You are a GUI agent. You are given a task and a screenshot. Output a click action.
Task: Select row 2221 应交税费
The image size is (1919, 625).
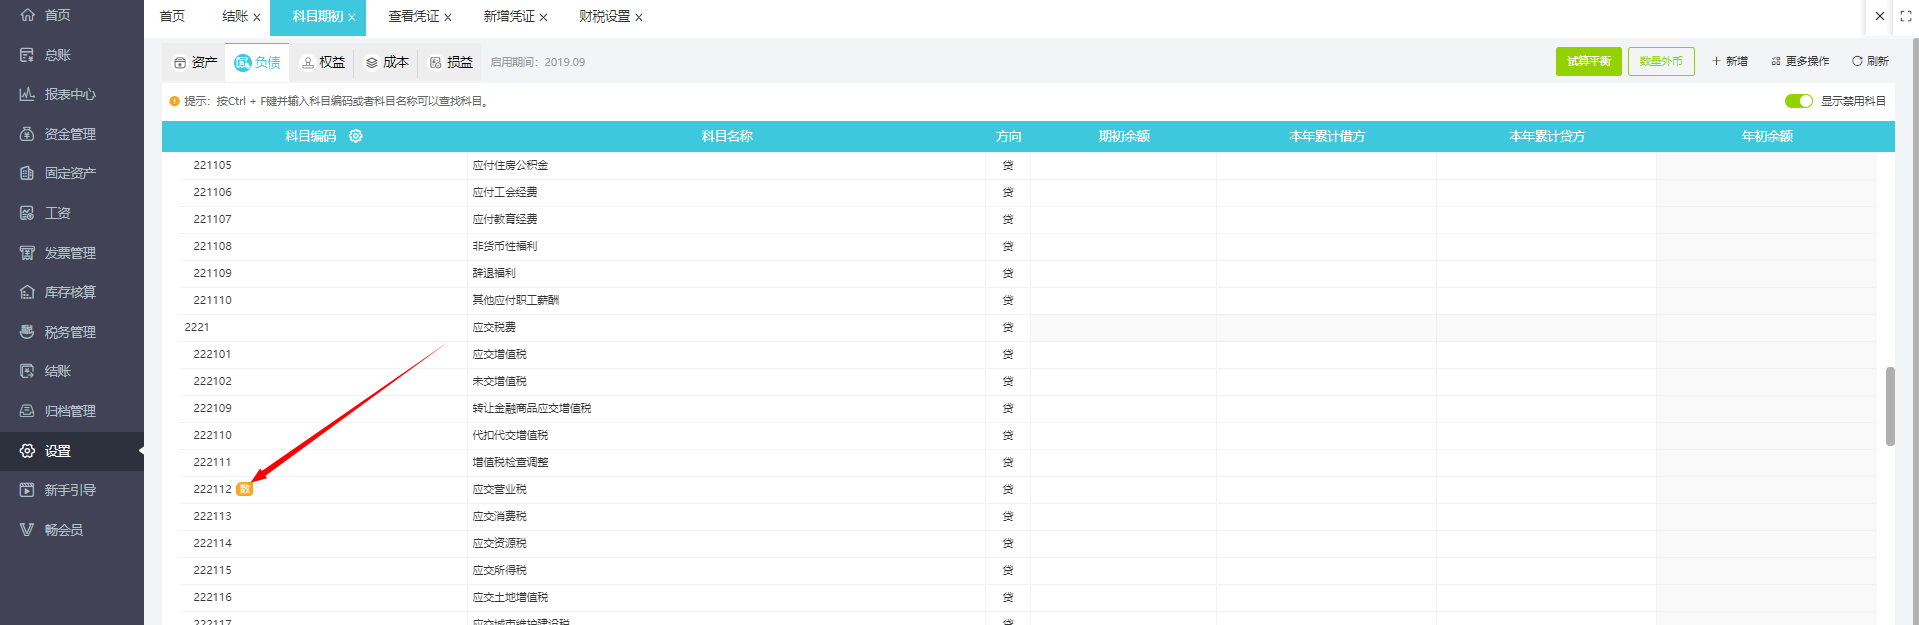coord(1028,327)
